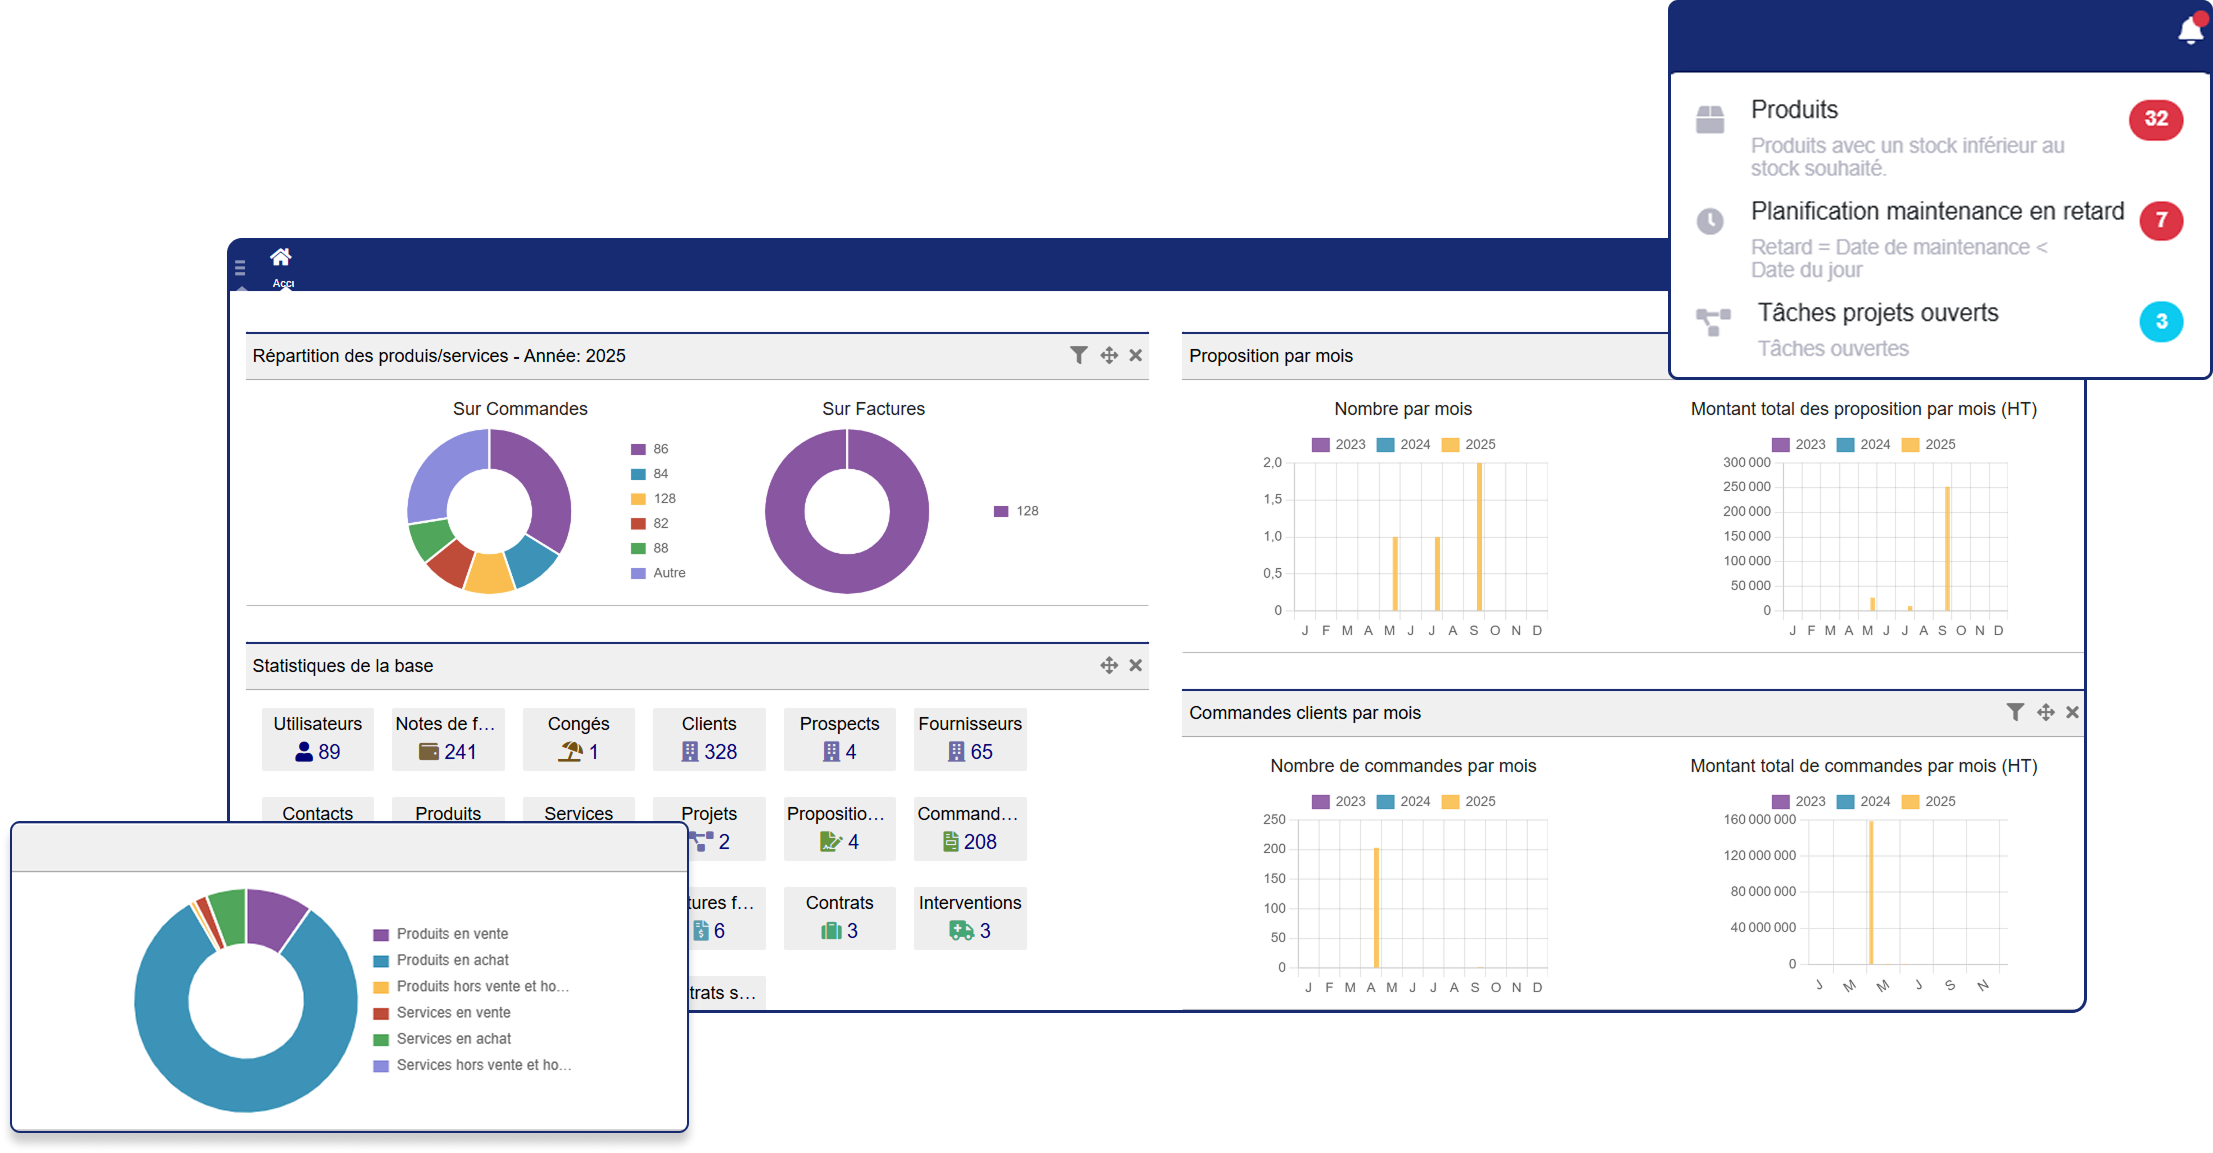
Task: Click move icon on Répartition des produits/services
Action: point(1109,355)
